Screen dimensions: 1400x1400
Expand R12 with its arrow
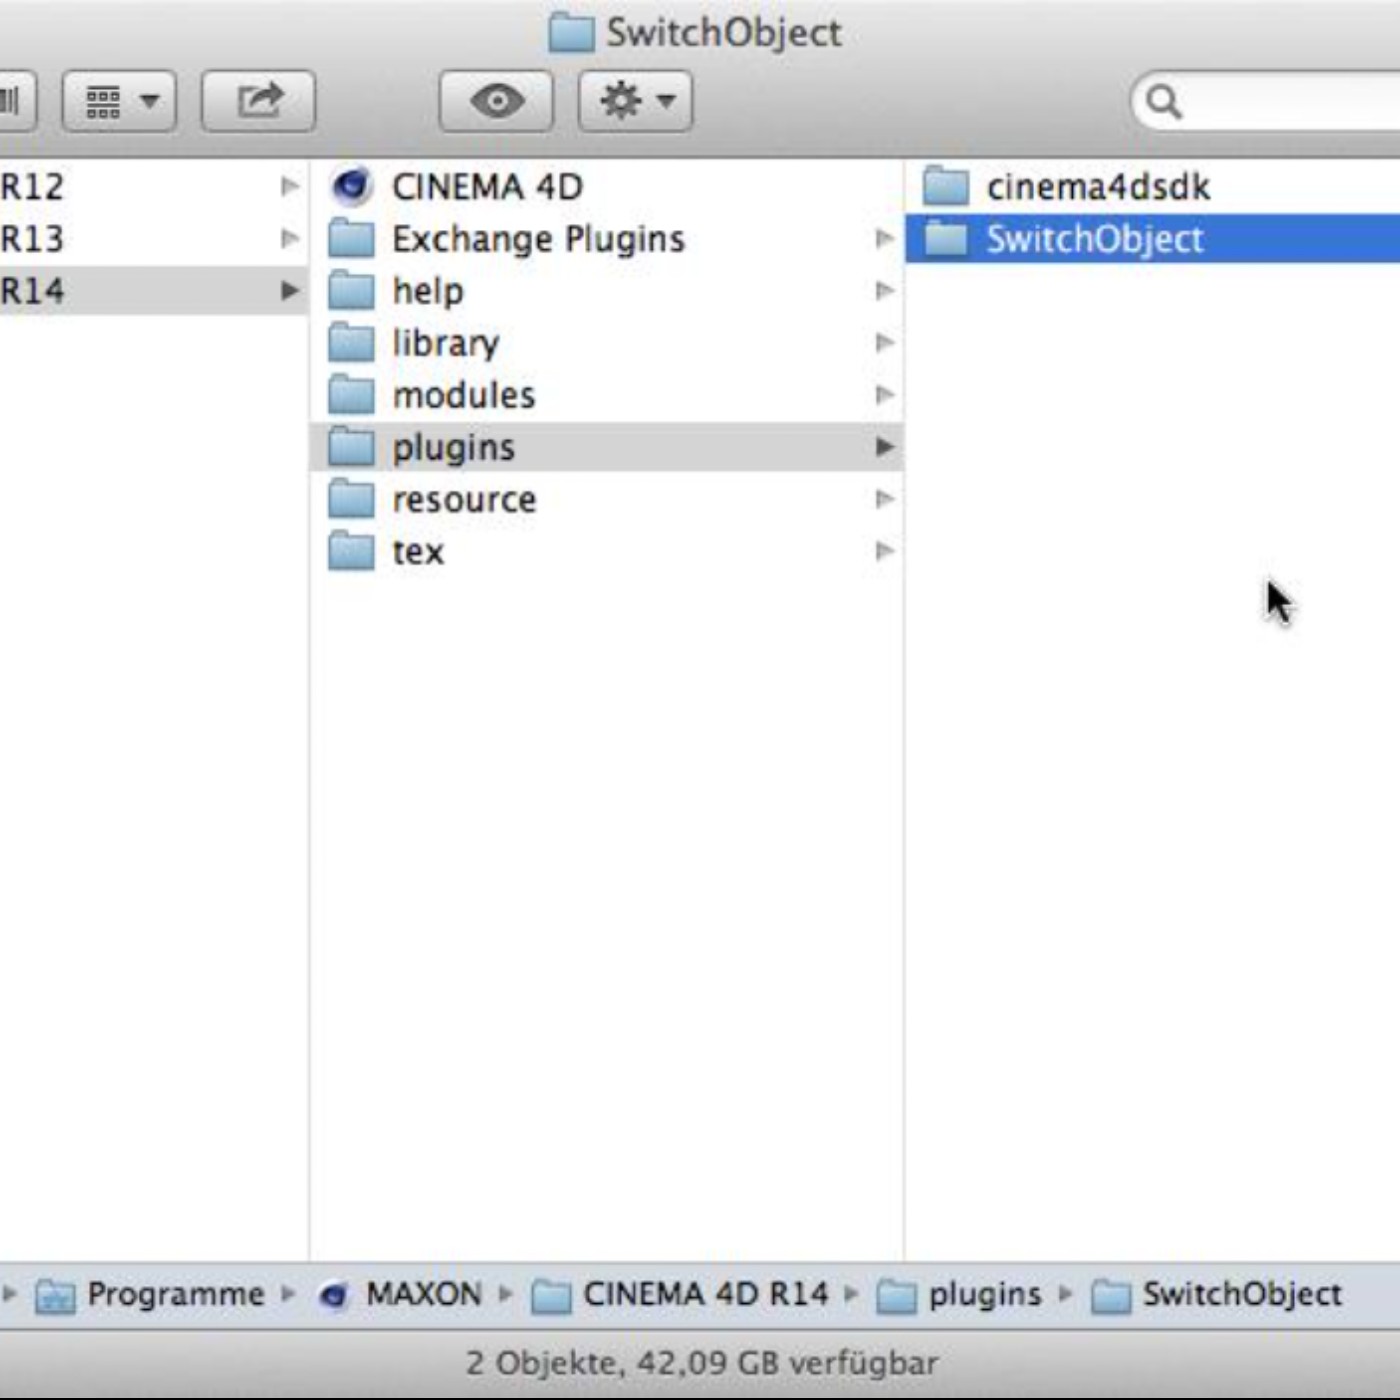click(x=289, y=186)
